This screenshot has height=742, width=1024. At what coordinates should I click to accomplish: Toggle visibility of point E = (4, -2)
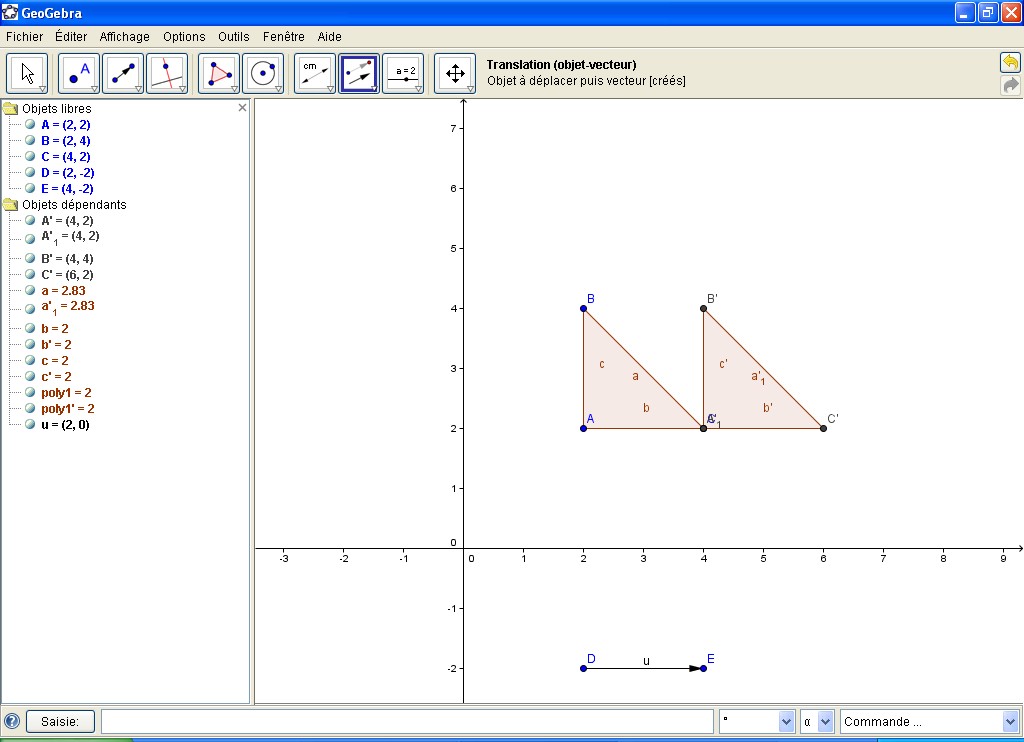click(30, 188)
